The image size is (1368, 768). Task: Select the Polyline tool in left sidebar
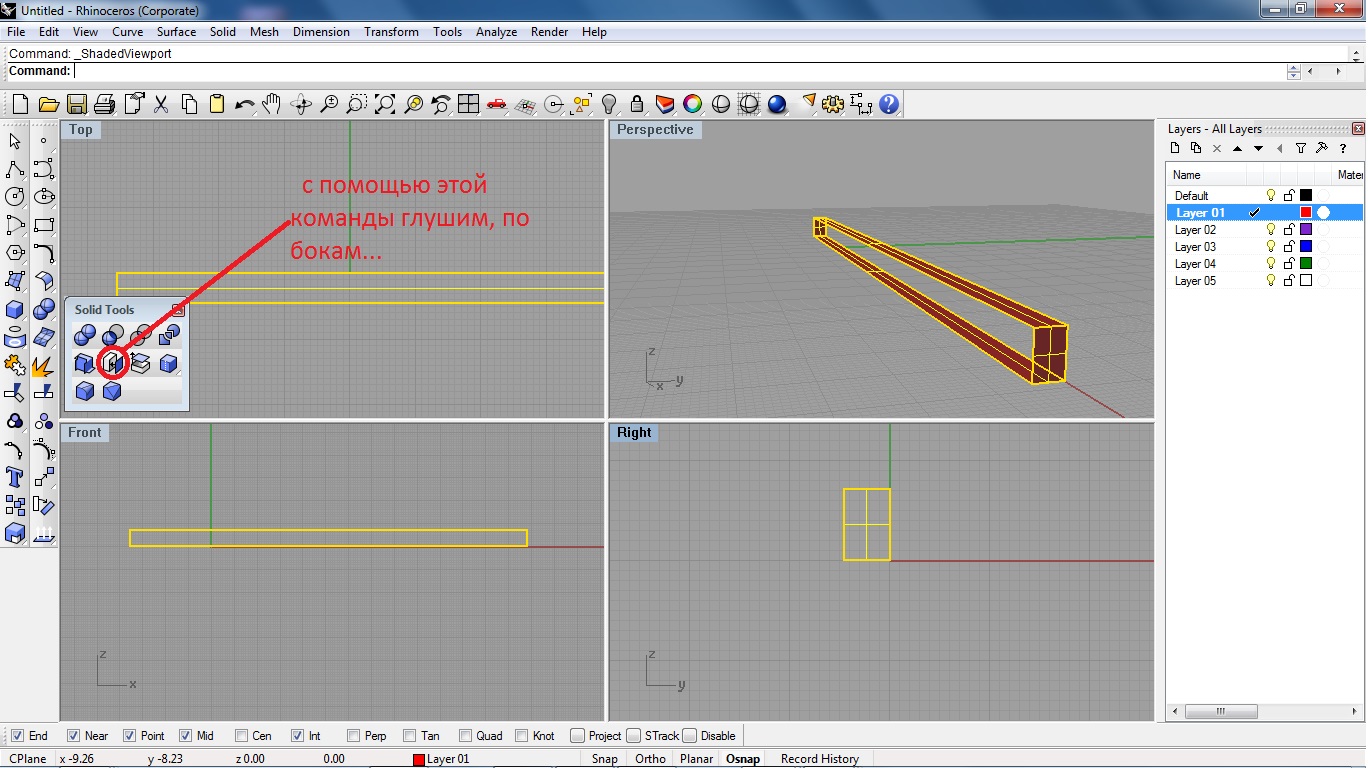[x=15, y=169]
